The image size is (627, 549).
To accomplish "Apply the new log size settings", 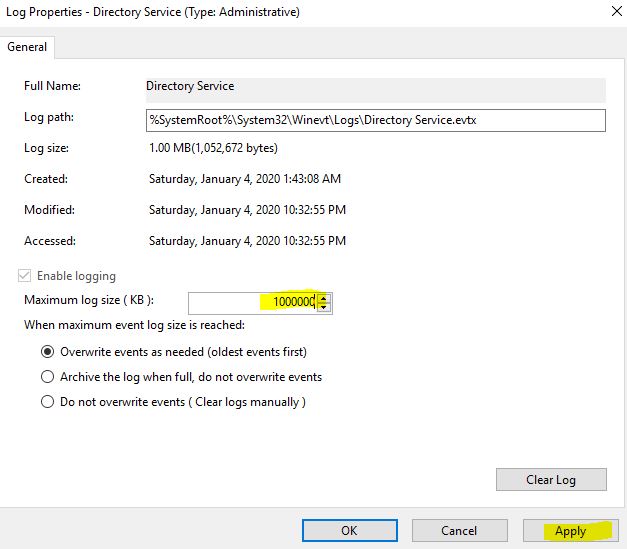I will coord(571,530).
